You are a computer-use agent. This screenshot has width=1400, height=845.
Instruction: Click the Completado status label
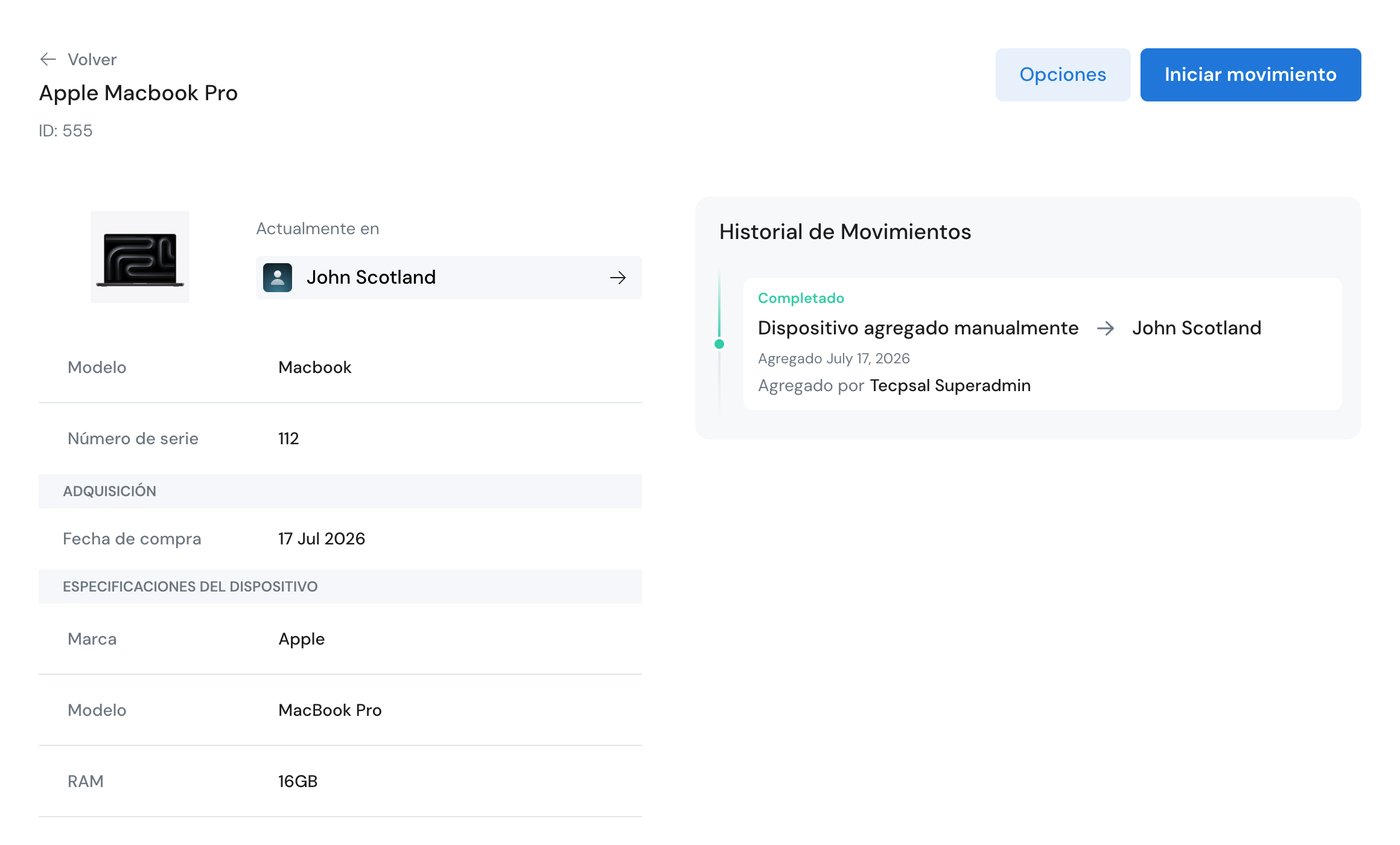(x=801, y=298)
